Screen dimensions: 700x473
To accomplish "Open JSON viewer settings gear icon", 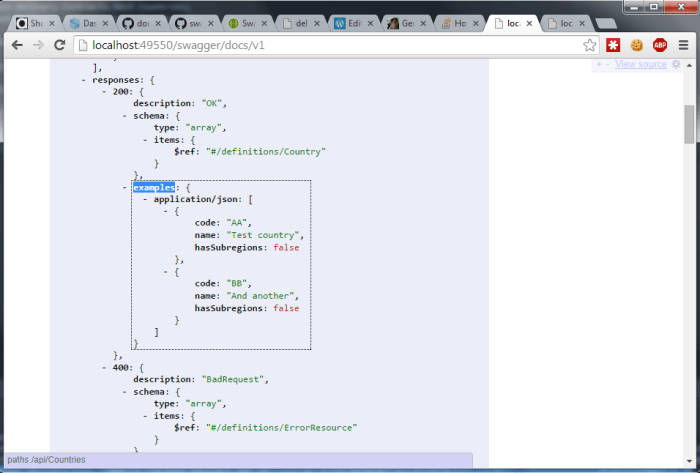I will [676, 64].
